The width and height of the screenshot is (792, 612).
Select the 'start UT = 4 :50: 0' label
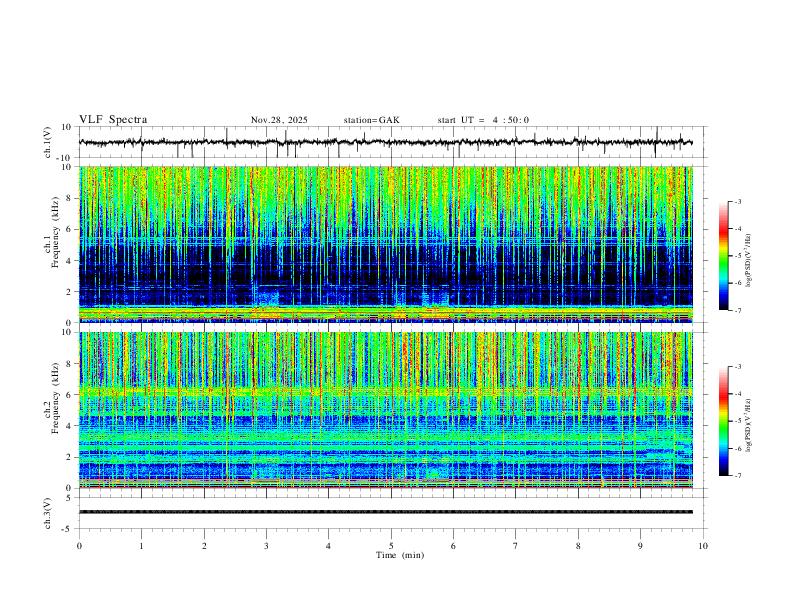tap(483, 120)
